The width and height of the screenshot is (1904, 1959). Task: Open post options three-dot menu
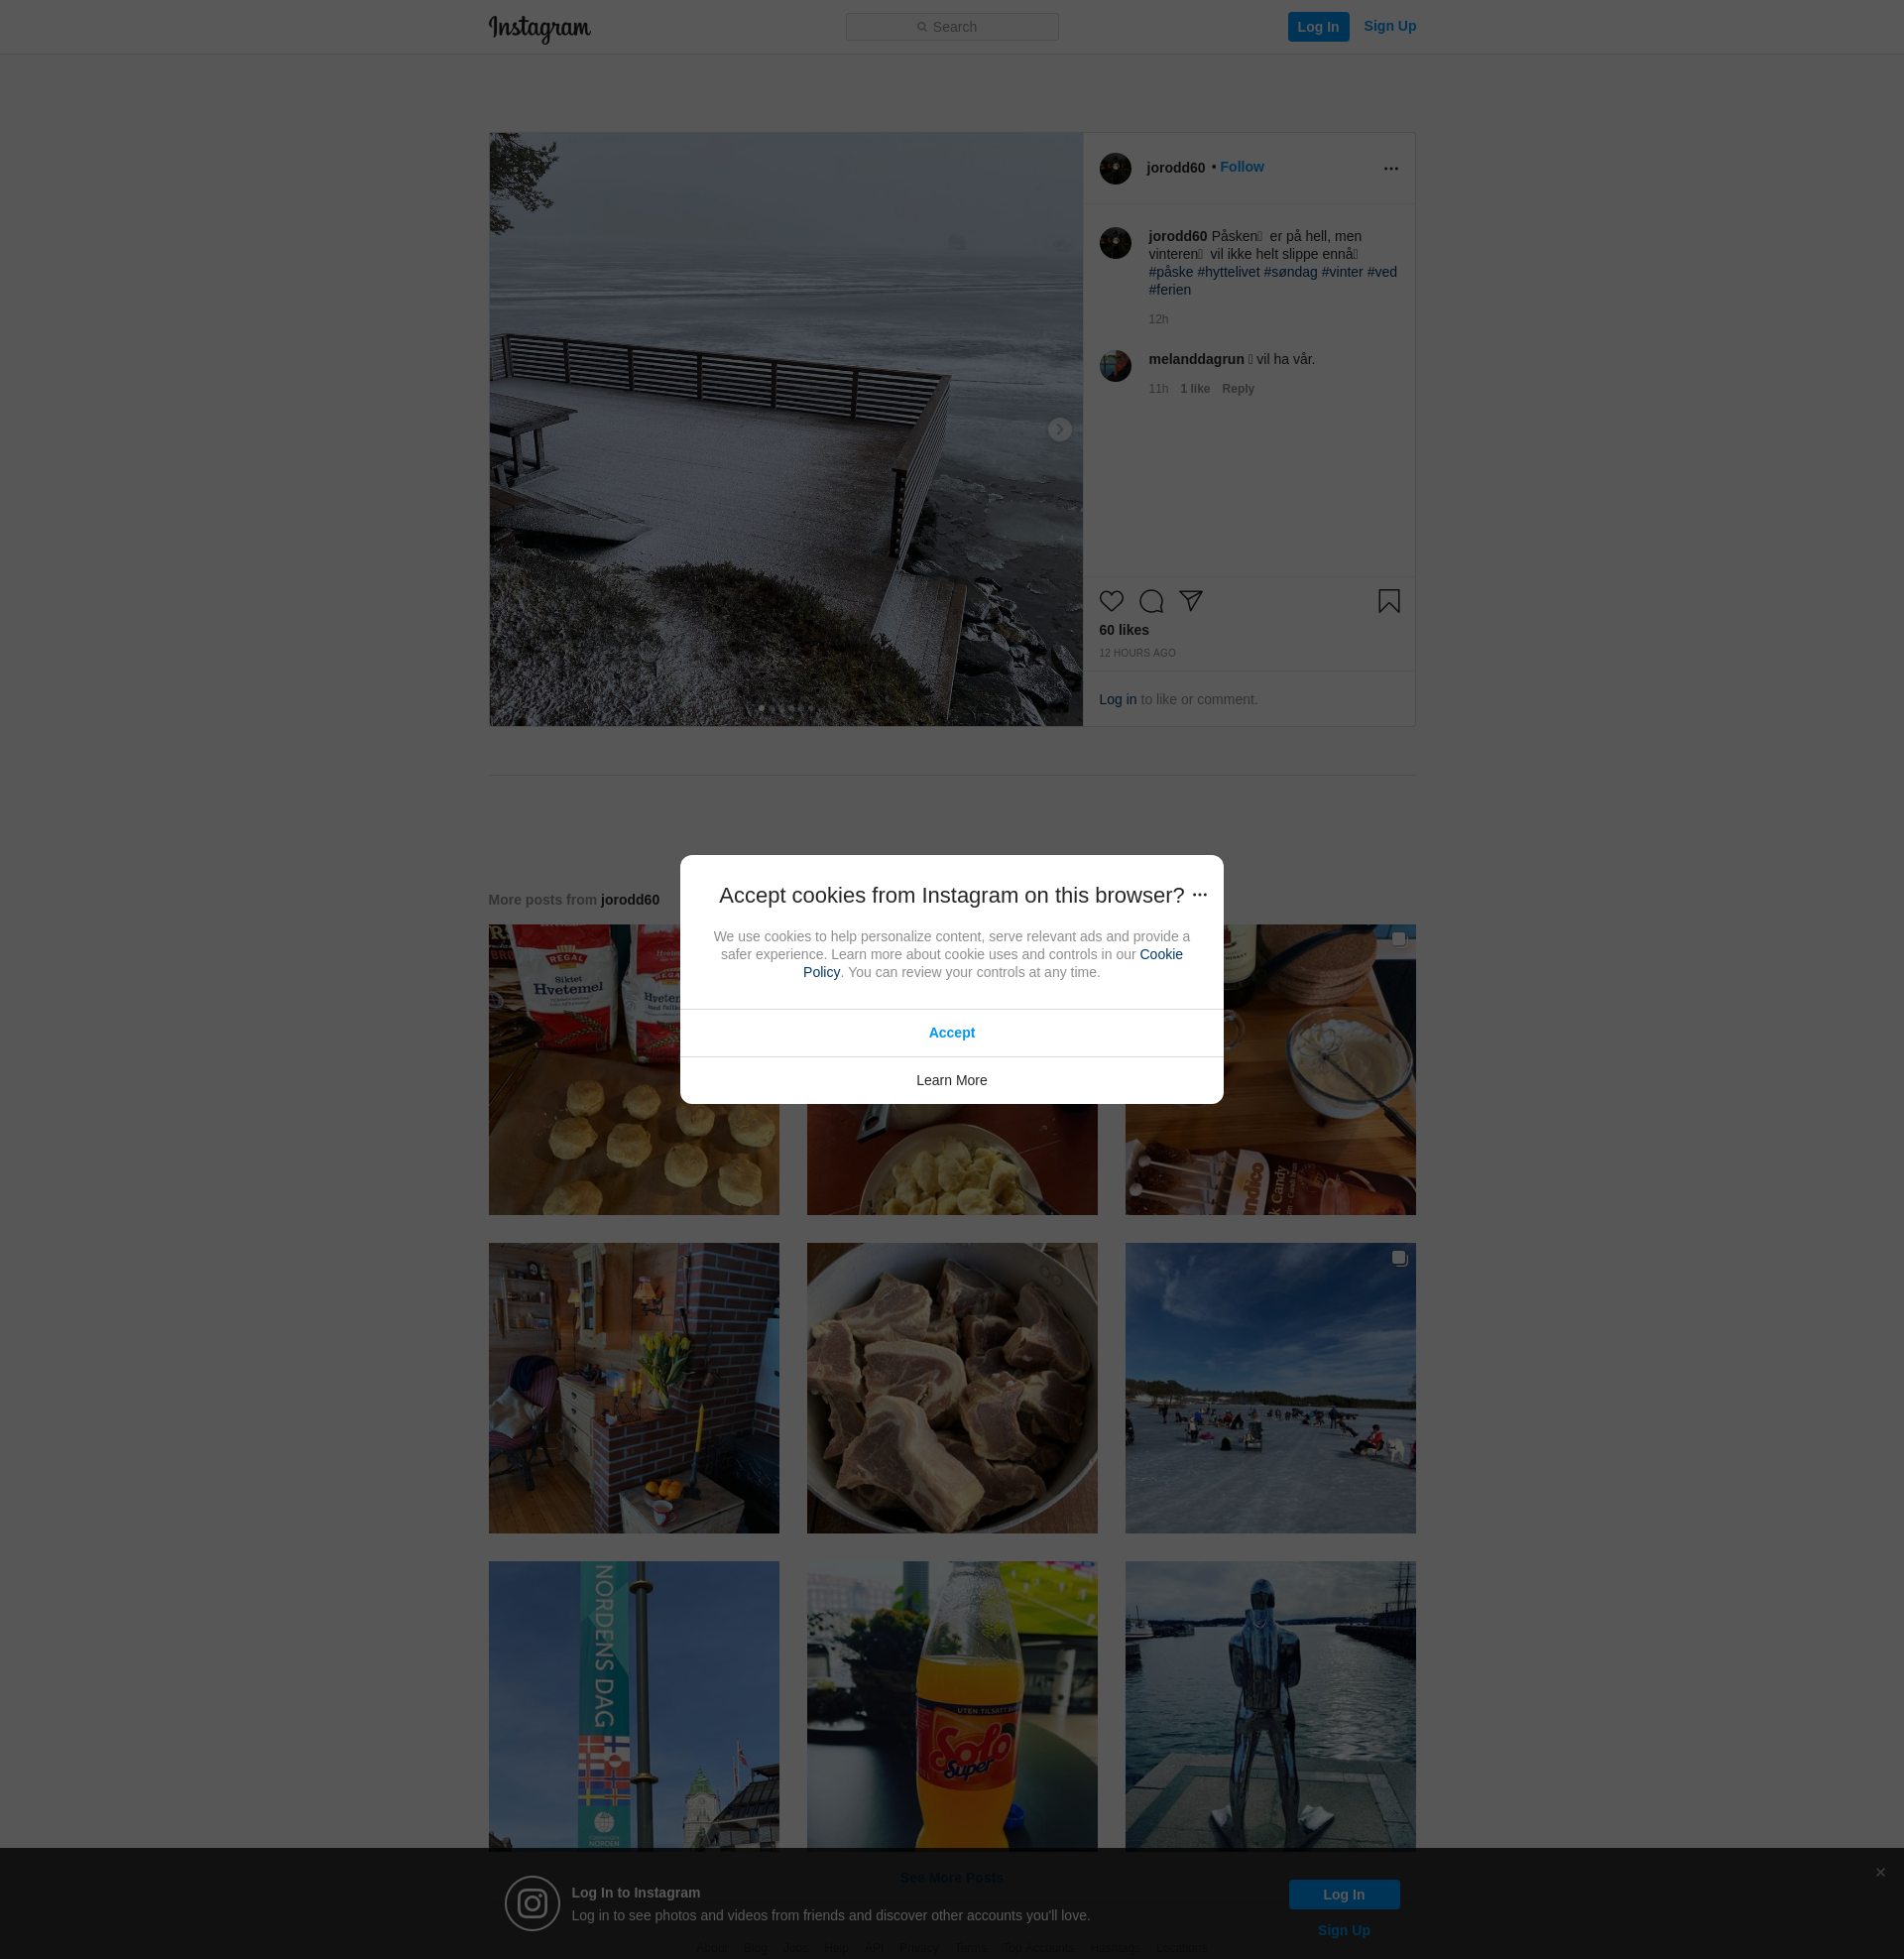(x=1390, y=169)
